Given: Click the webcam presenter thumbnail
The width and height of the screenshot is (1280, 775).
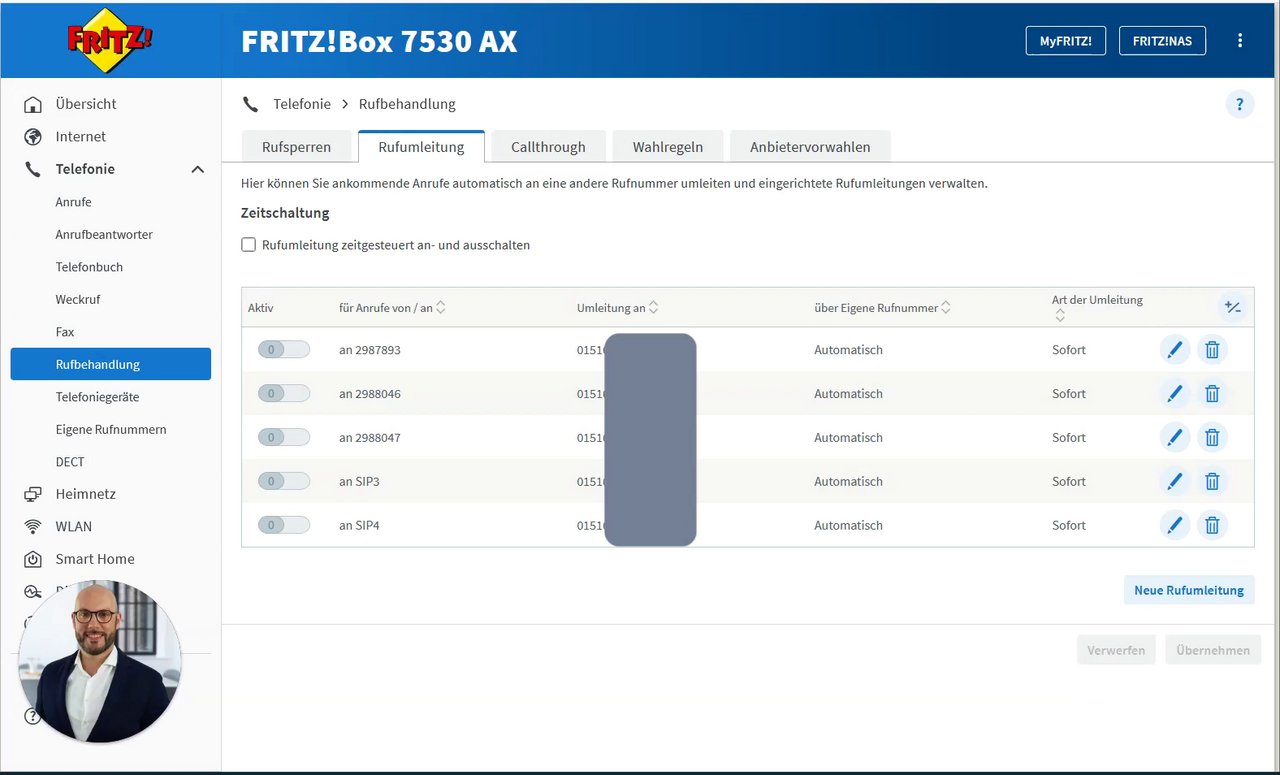Looking at the screenshot, I should point(99,661).
